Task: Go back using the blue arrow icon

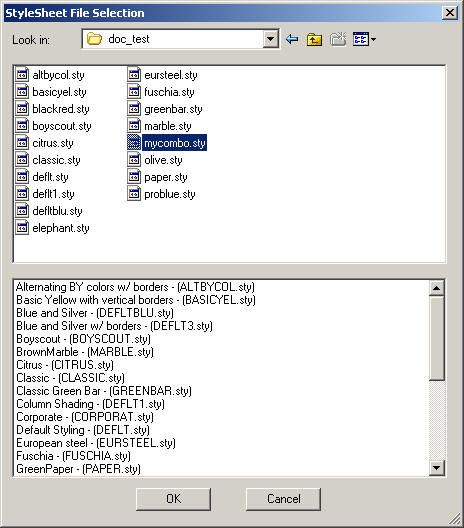Action: (292, 39)
